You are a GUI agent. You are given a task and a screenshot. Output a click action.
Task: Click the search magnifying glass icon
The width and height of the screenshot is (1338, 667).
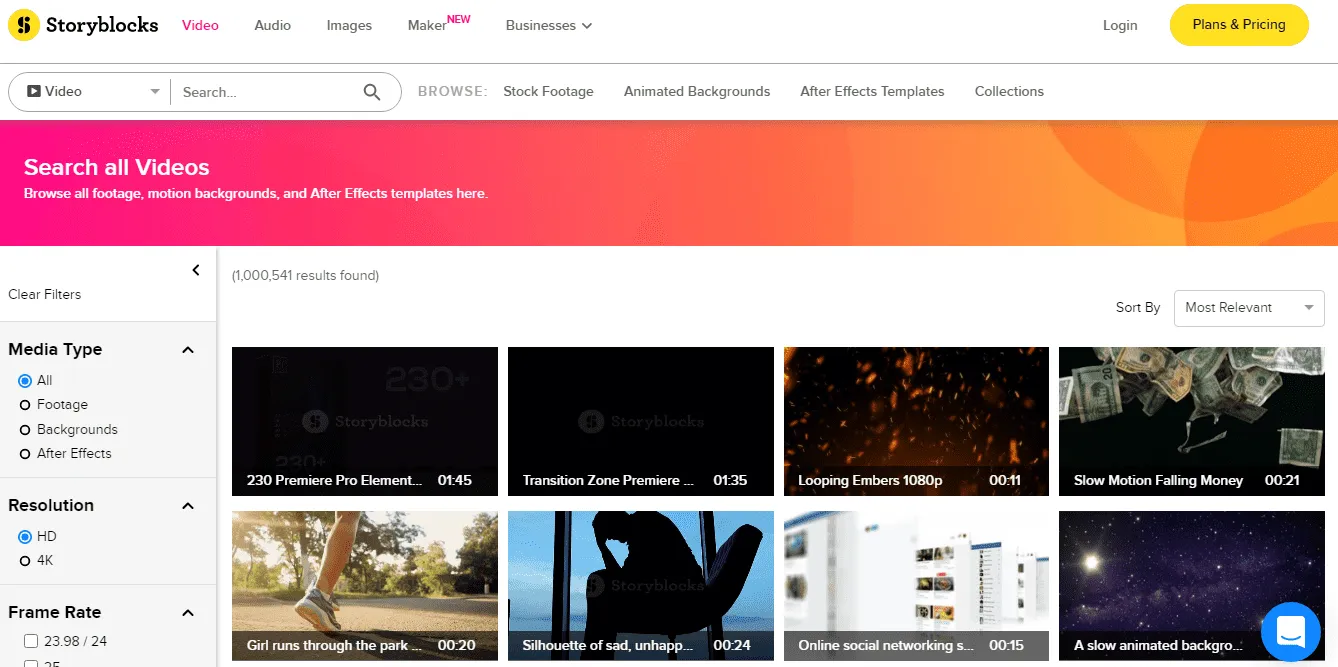tap(372, 92)
